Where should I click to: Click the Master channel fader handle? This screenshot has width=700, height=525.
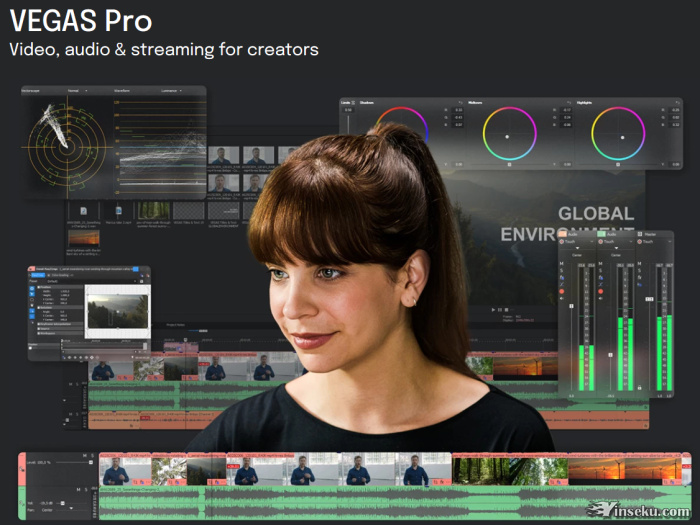click(648, 298)
